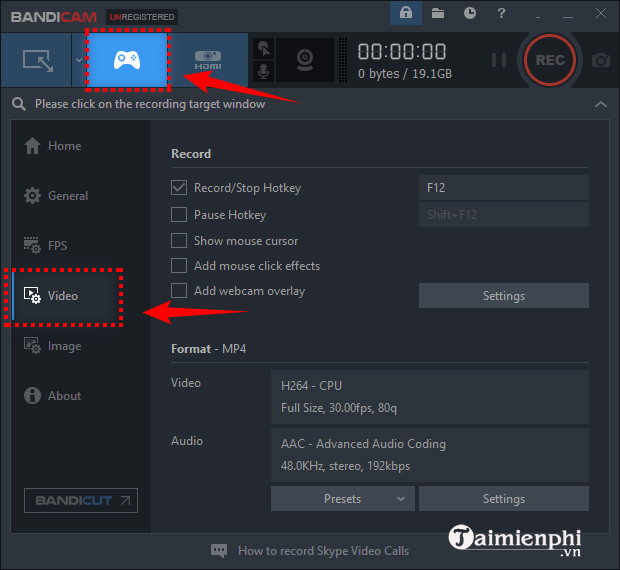Open the recording mode dropdown arrow
Screen dimensions: 620x570
tap(79, 60)
